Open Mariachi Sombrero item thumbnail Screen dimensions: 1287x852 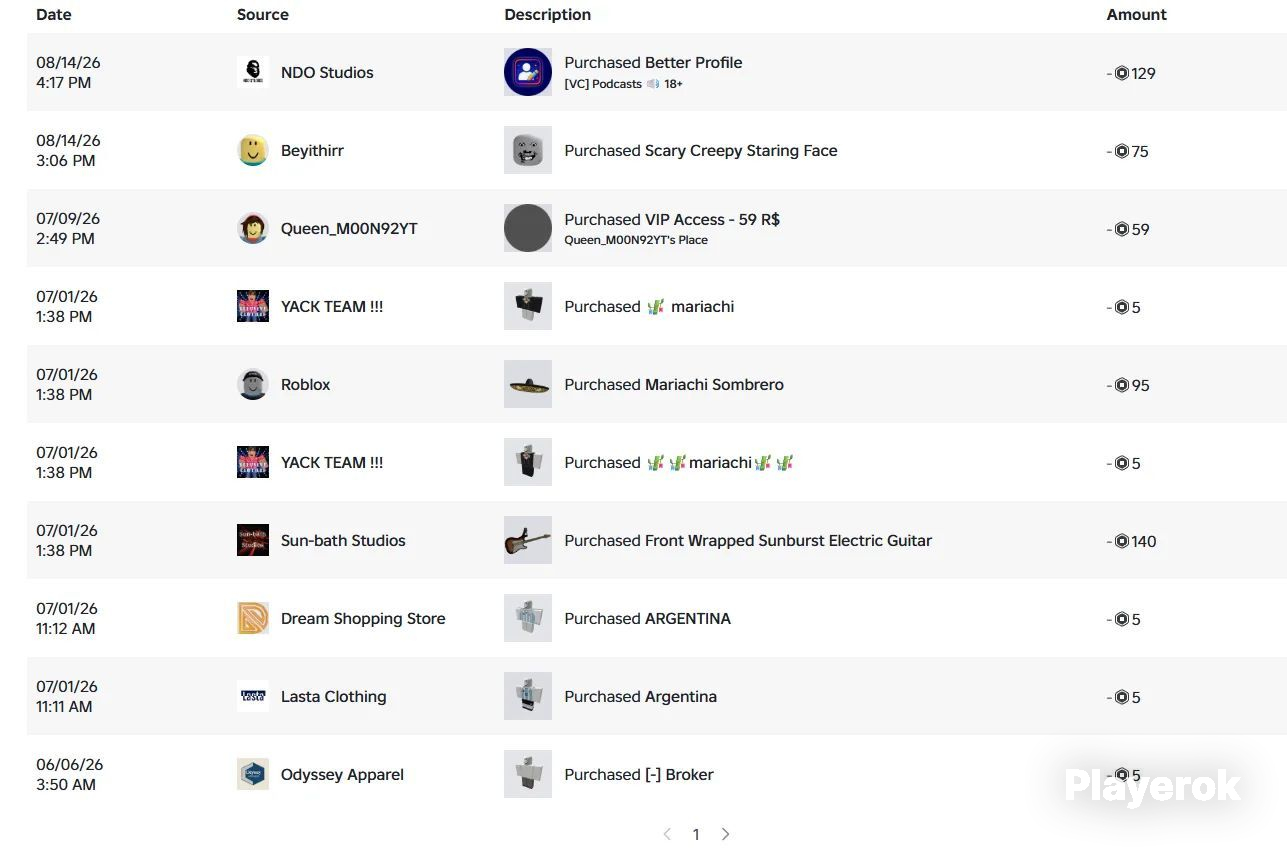[528, 384]
